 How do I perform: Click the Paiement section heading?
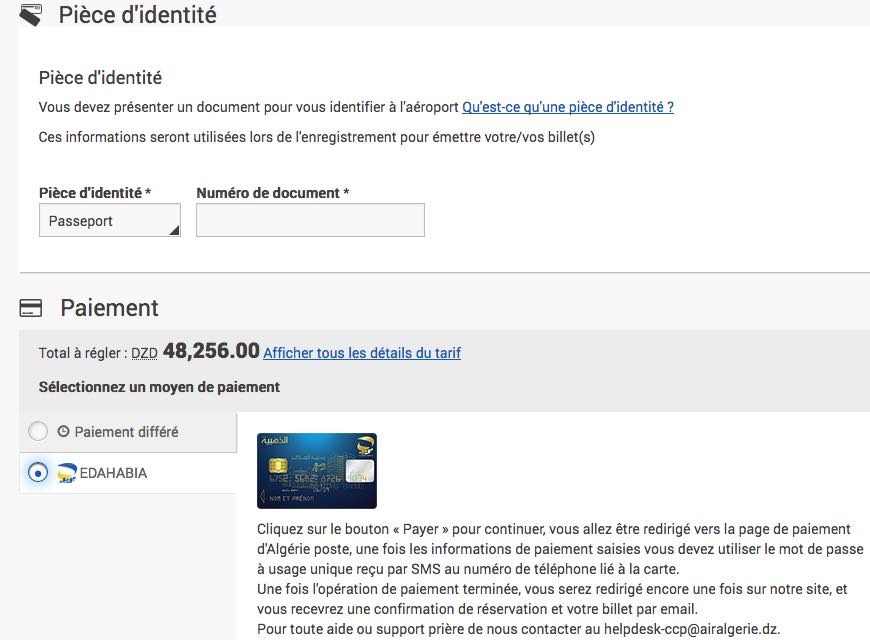[x=109, y=308]
